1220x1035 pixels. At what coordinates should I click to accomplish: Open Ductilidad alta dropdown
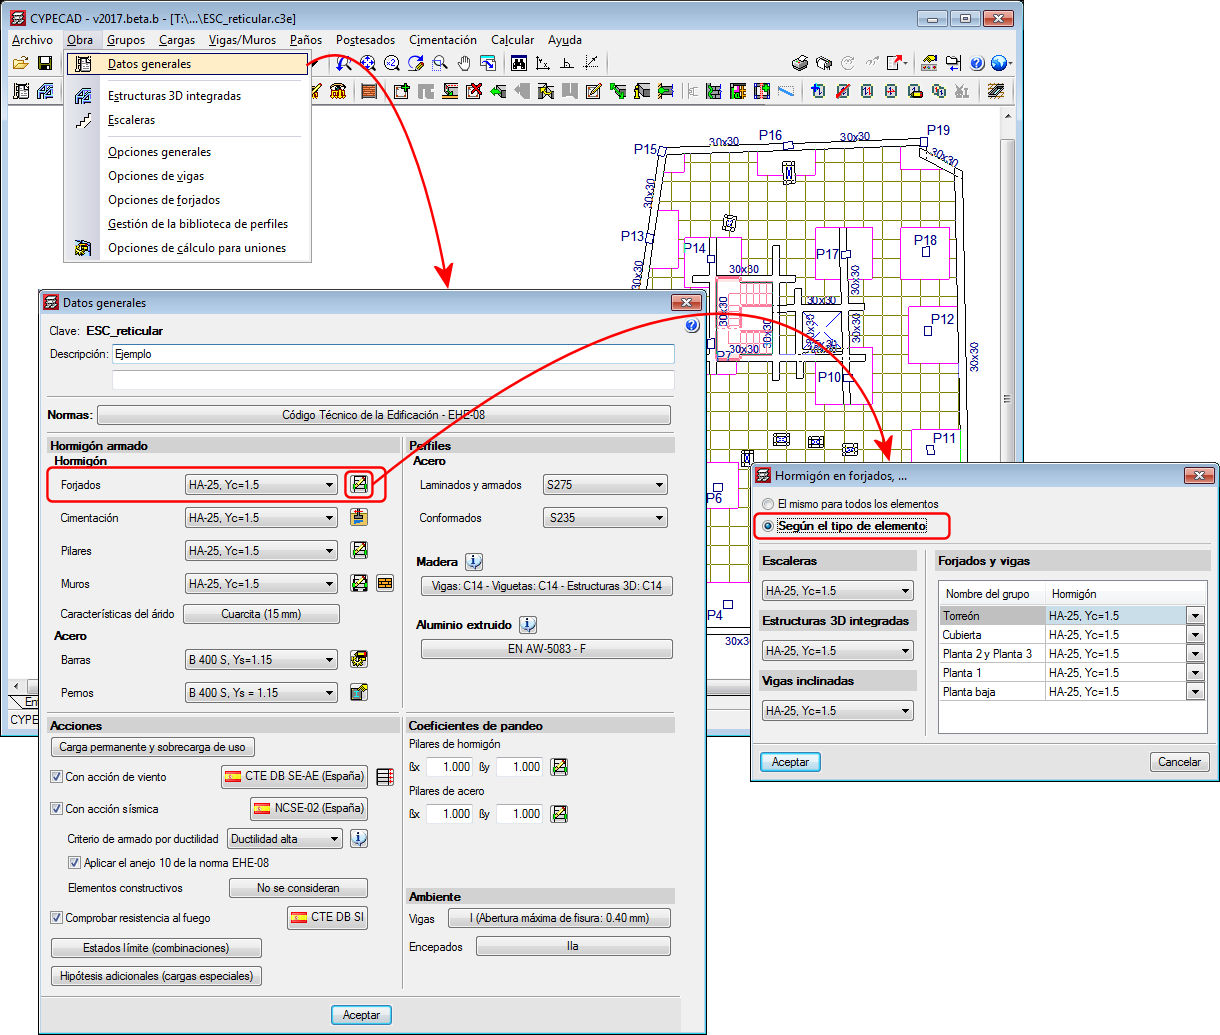point(285,839)
